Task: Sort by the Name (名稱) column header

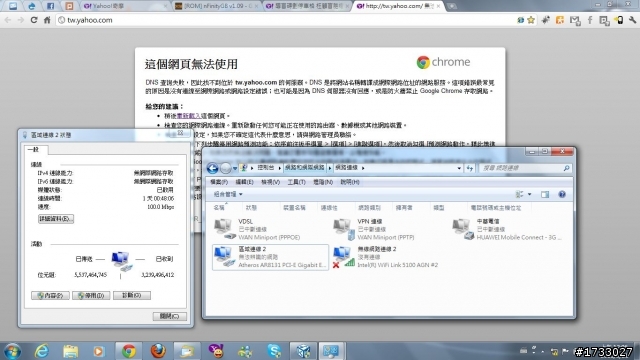Action: point(219,208)
